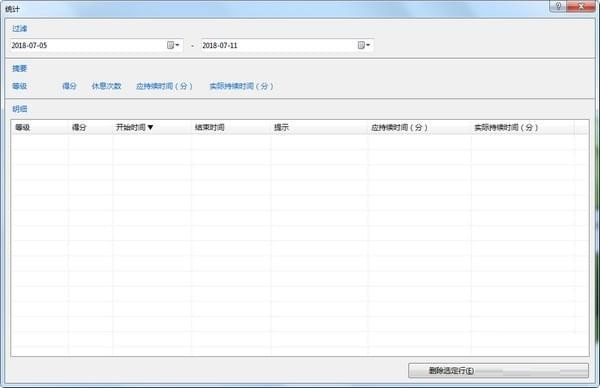
Task: Click the 休息次数 summary label
Action: click(x=106, y=86)
